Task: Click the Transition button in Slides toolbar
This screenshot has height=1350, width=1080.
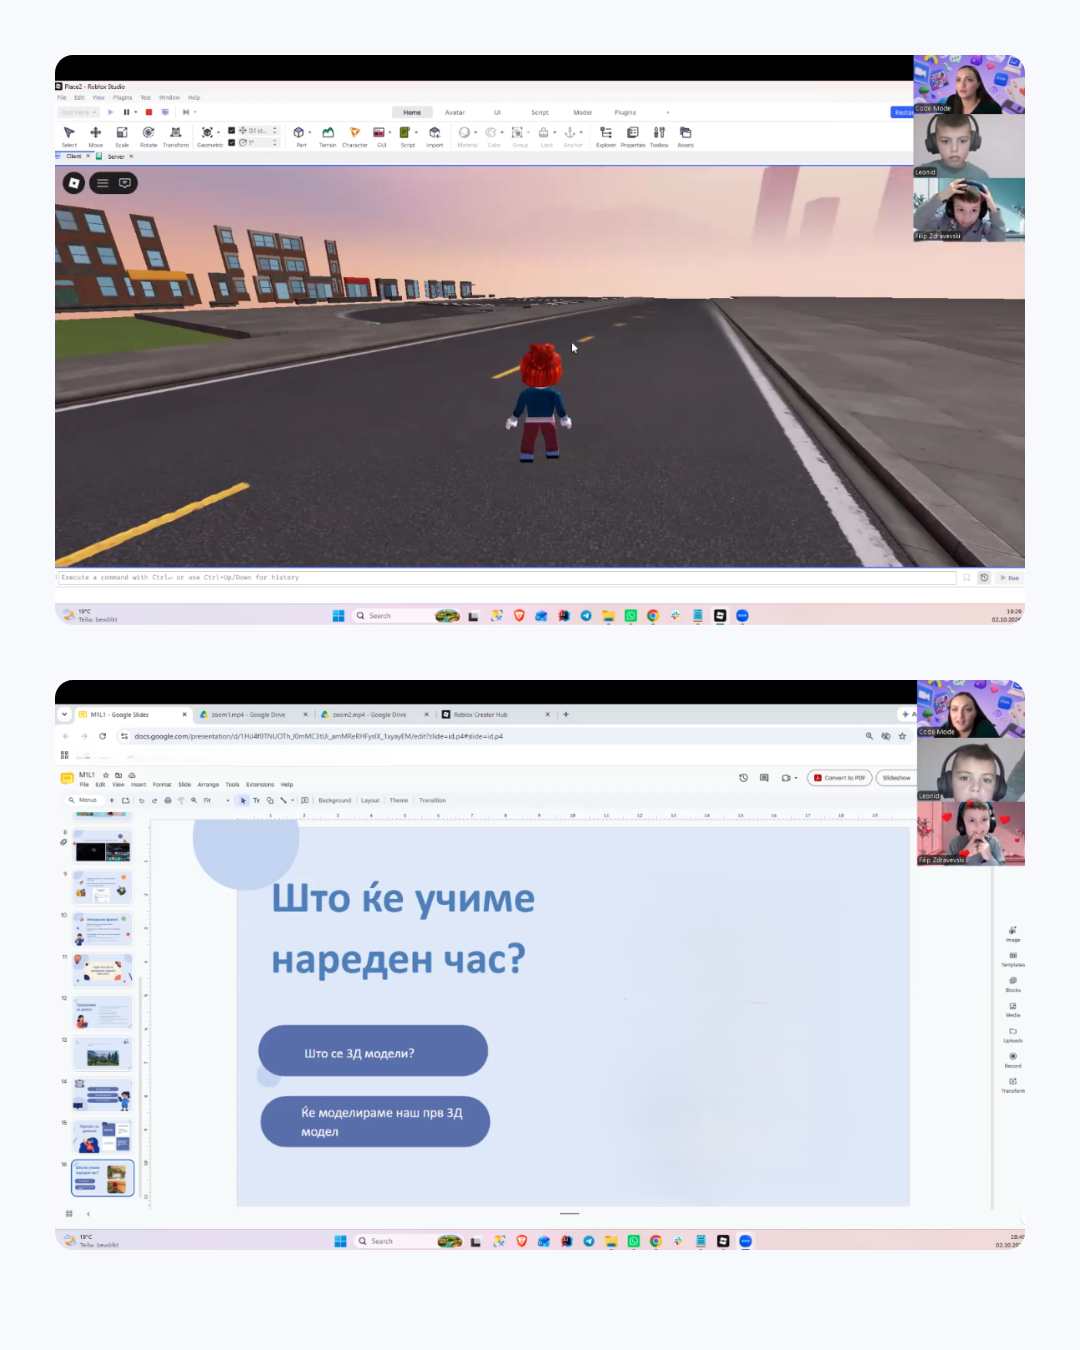Action: [x=432, y=800]
